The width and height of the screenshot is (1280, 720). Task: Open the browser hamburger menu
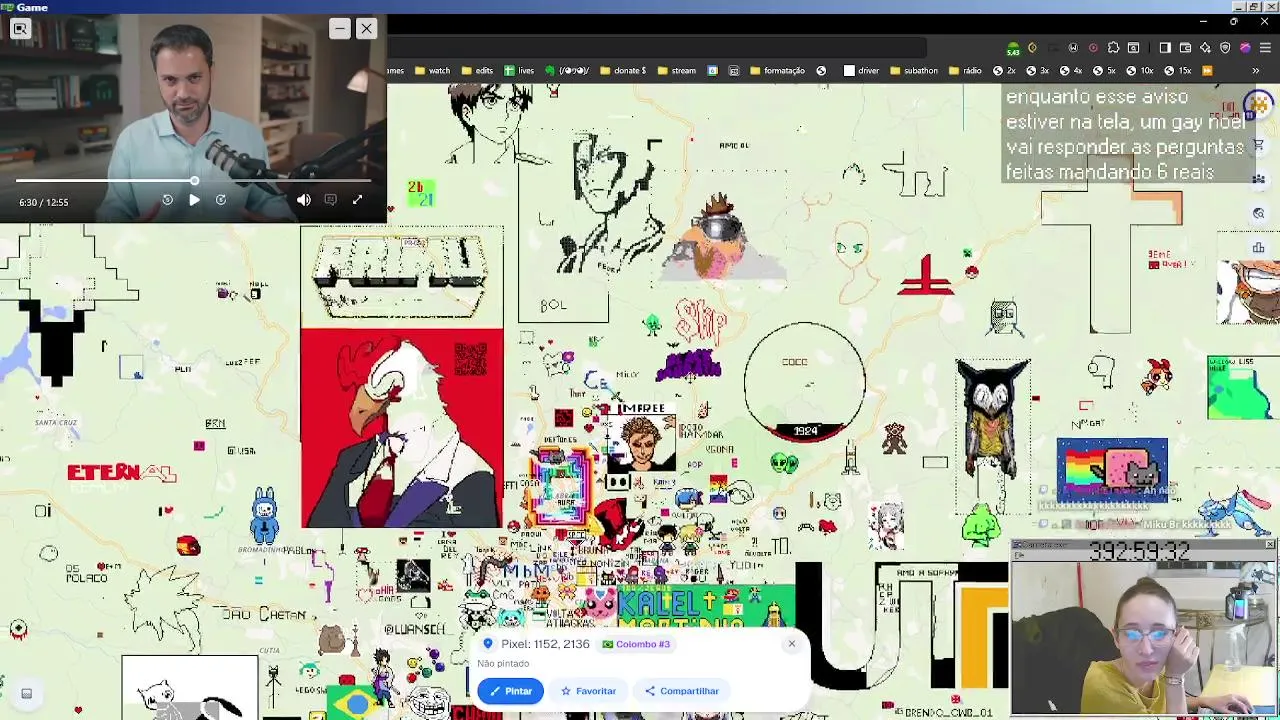click(1265, 48)
